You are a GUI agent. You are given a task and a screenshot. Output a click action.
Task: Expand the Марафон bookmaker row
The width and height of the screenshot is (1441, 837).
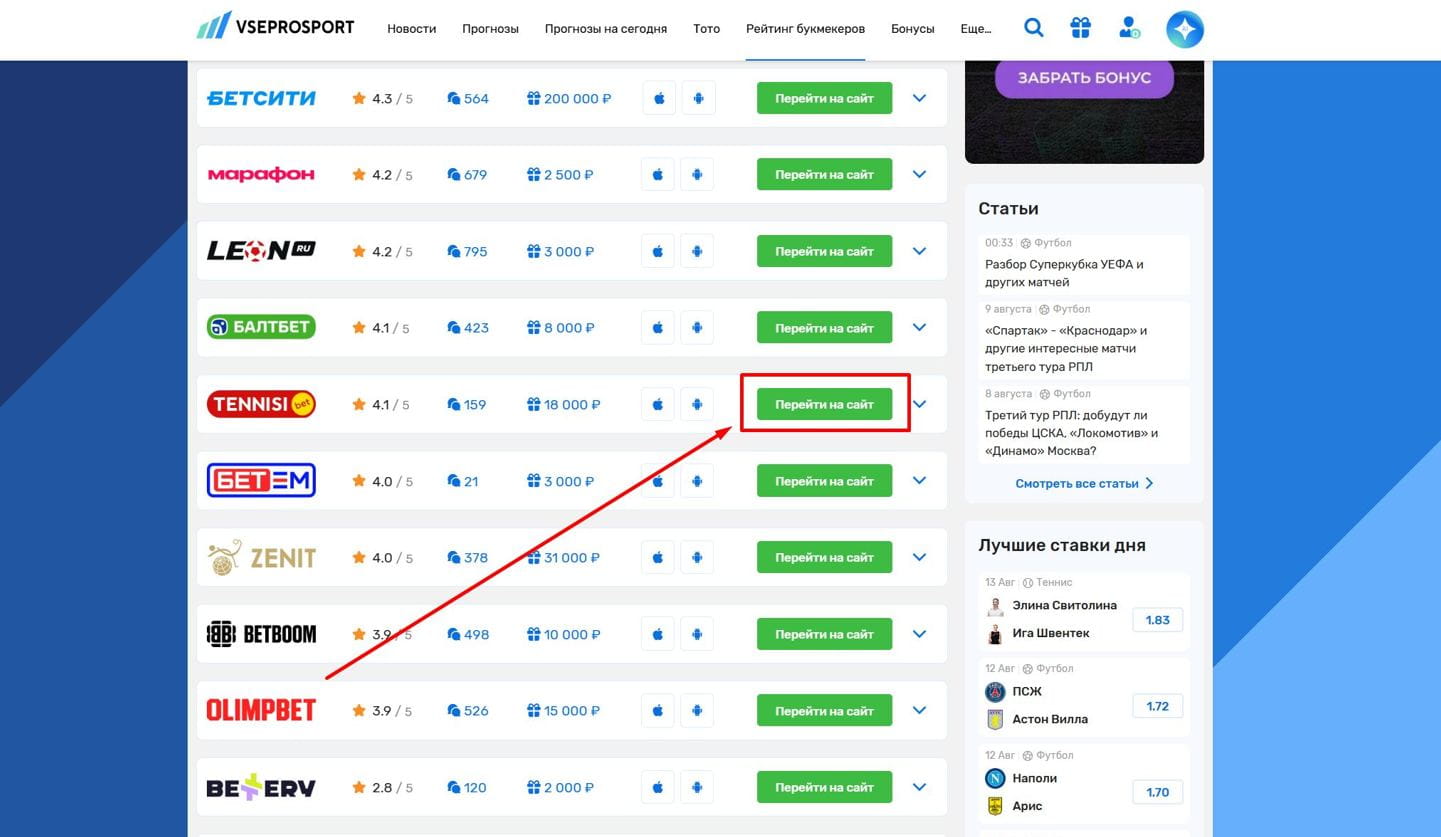[920, 175]
